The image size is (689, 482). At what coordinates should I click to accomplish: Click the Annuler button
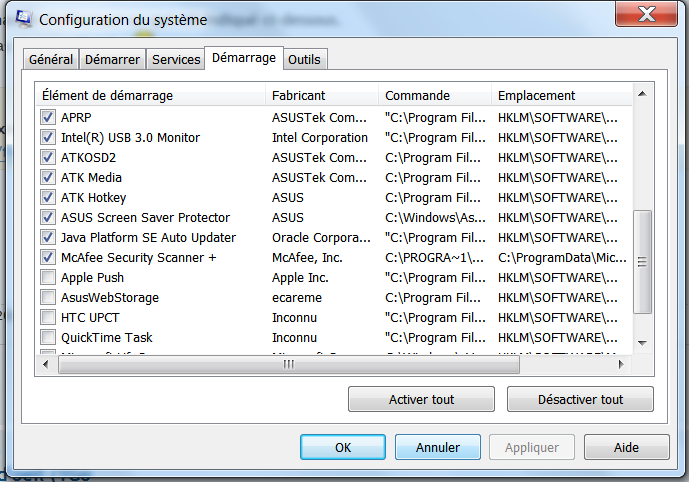click(x=438, y=447)
